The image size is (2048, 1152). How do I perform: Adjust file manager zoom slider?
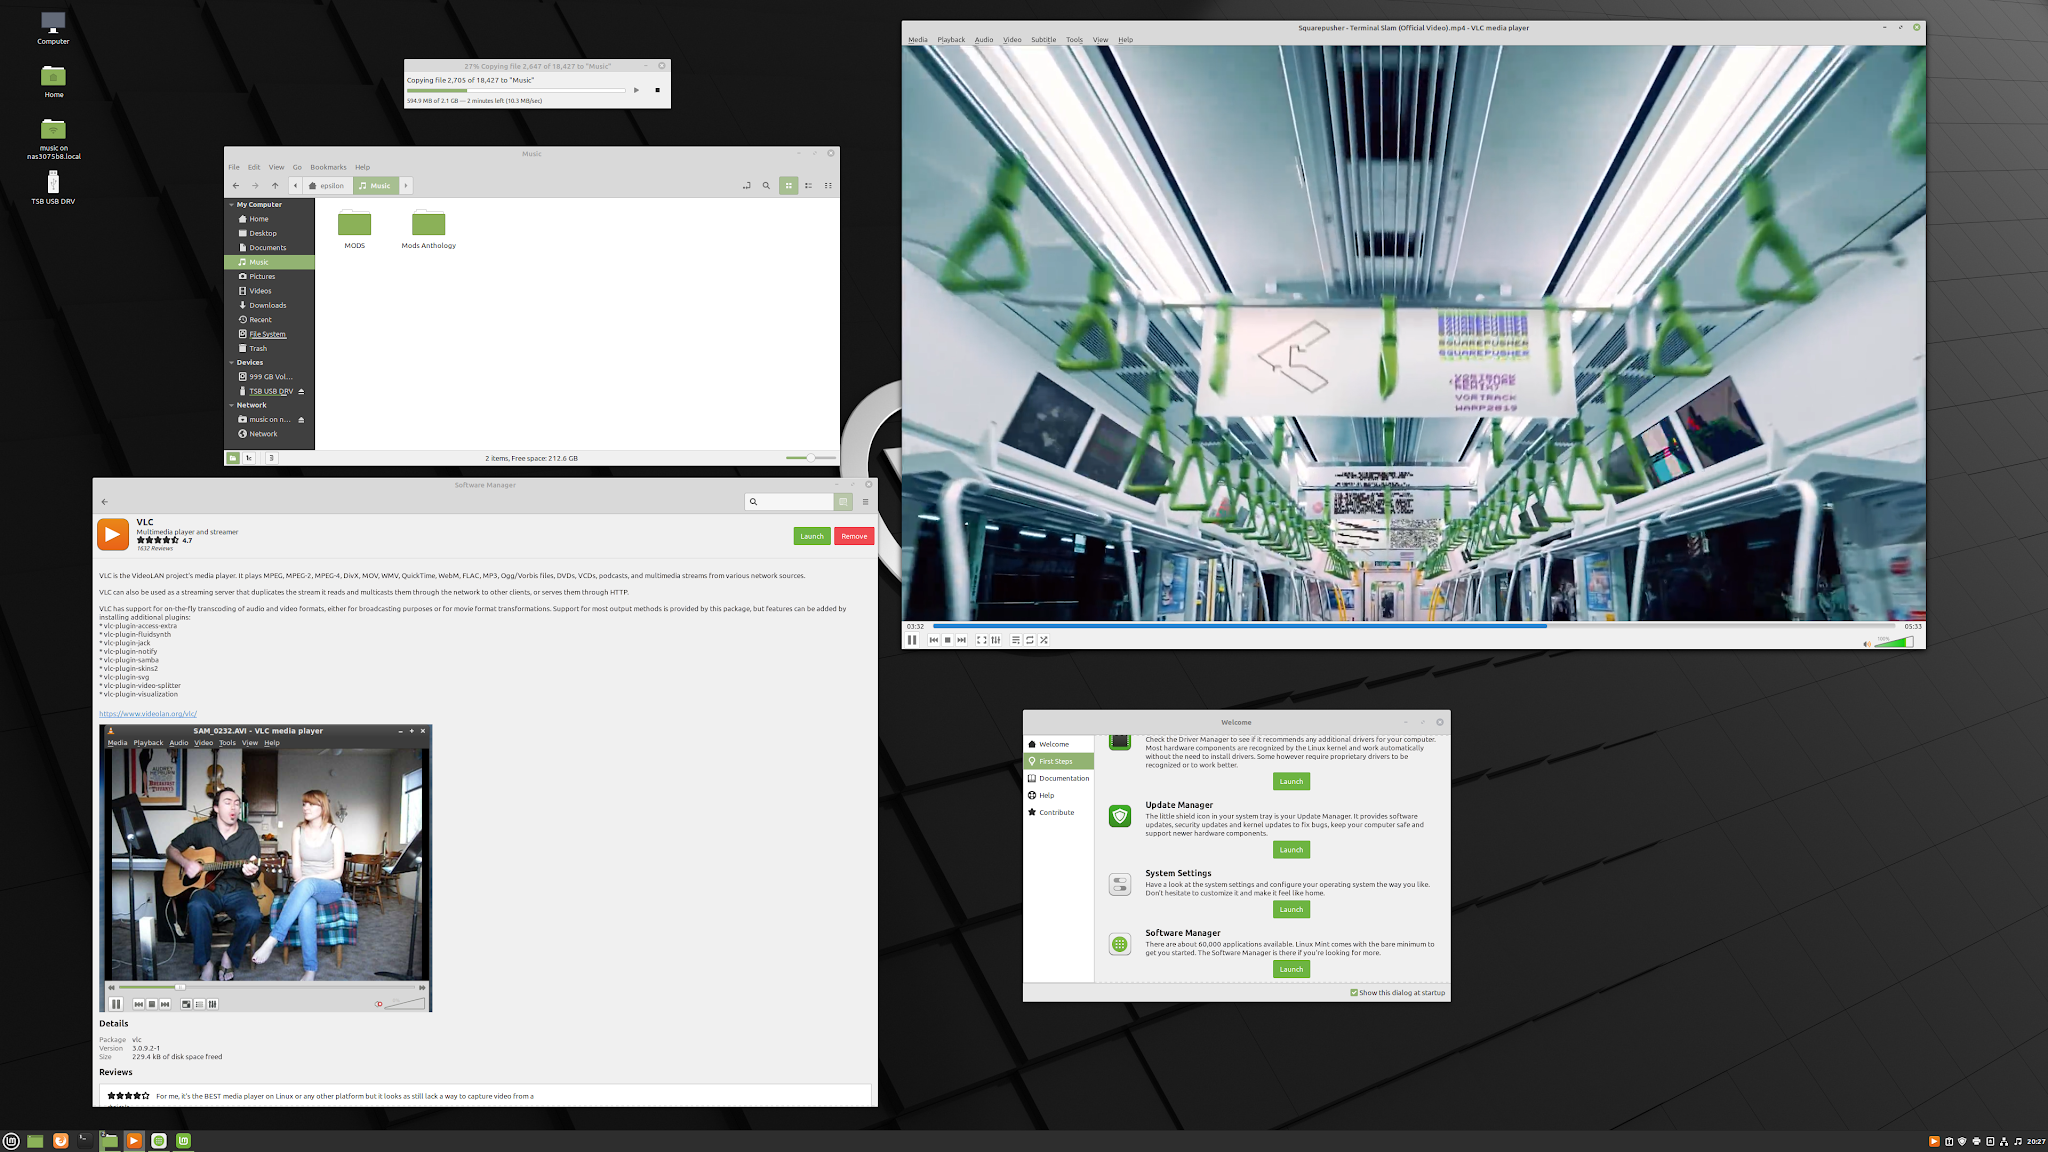coord(810,458)
